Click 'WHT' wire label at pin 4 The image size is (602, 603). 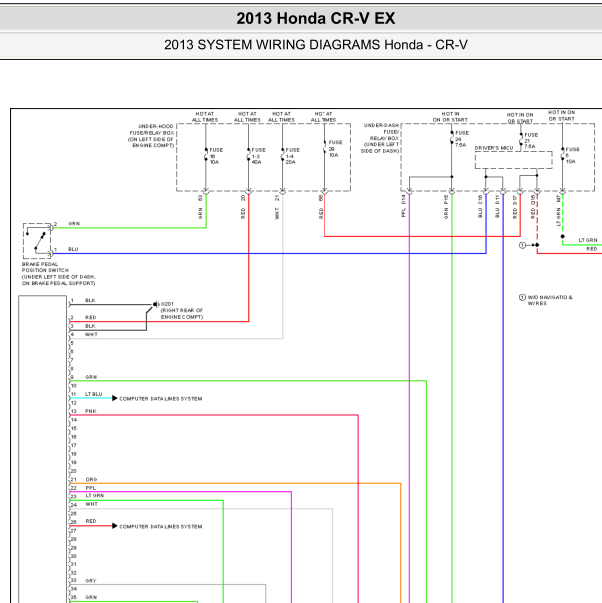pyautogui.click(x=91, y=335)
